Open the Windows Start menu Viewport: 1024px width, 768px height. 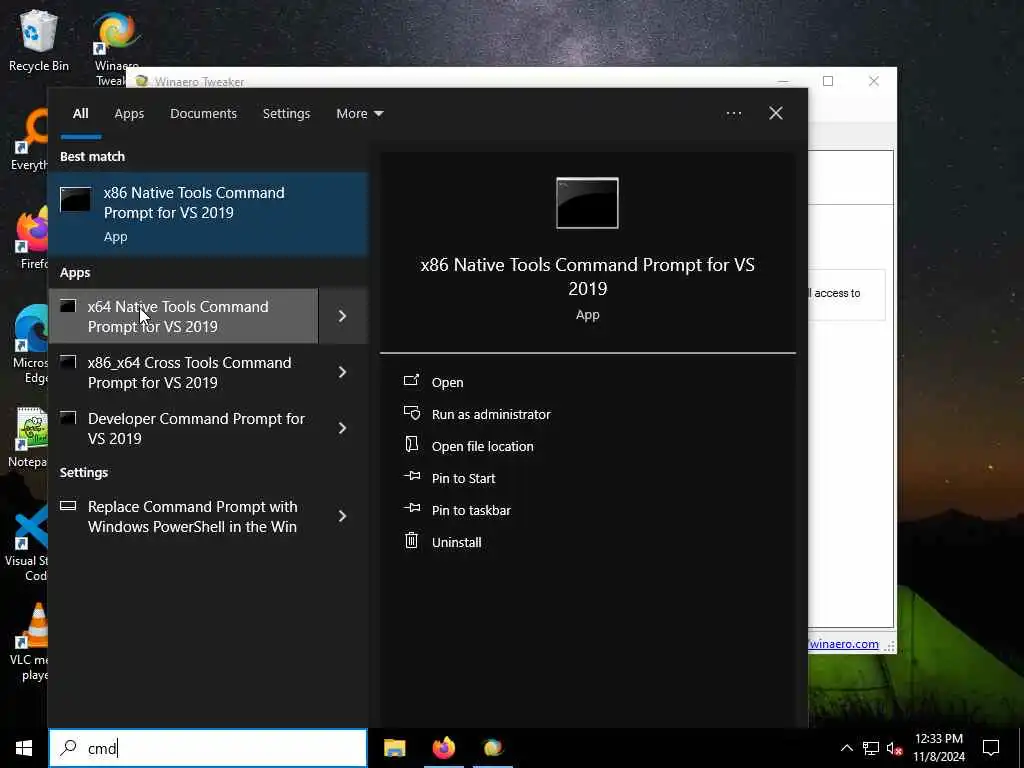24,748
